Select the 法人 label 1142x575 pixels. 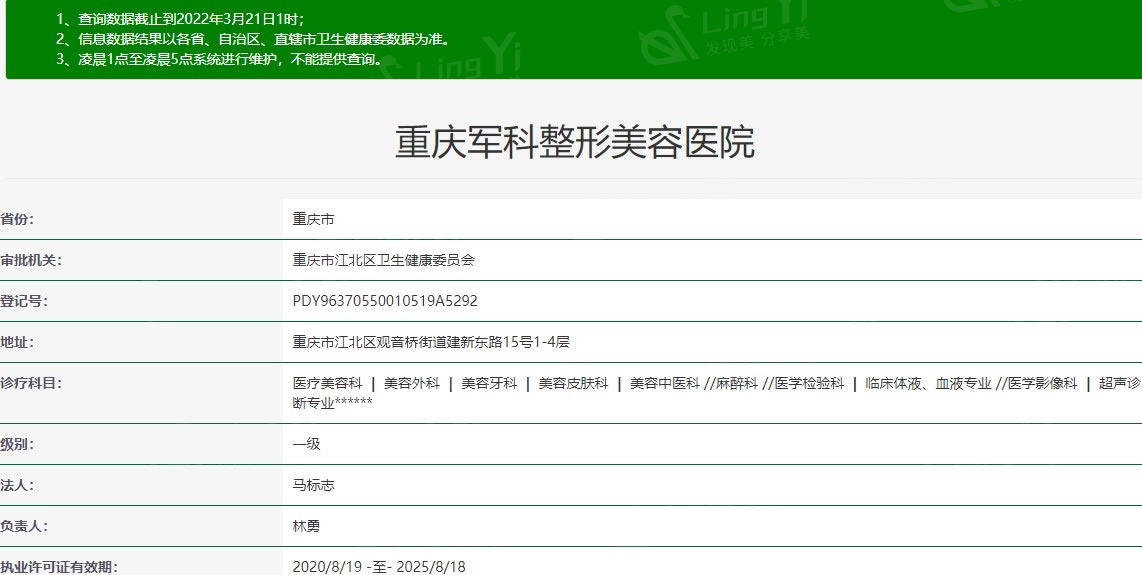(x=17, y=485)
